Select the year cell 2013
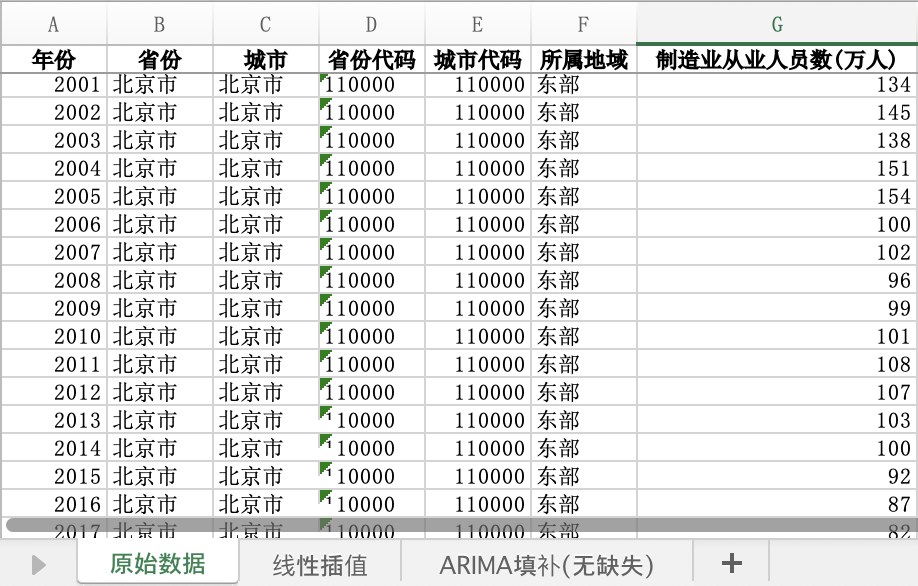 [54, 420]
